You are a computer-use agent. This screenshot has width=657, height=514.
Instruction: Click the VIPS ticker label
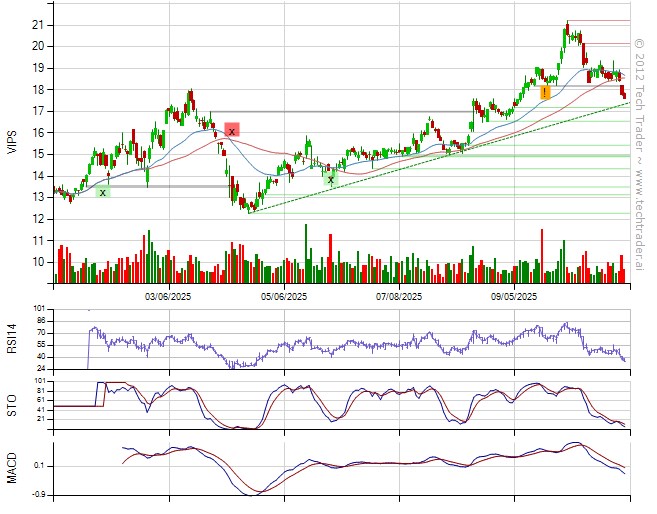click(13, 142)
